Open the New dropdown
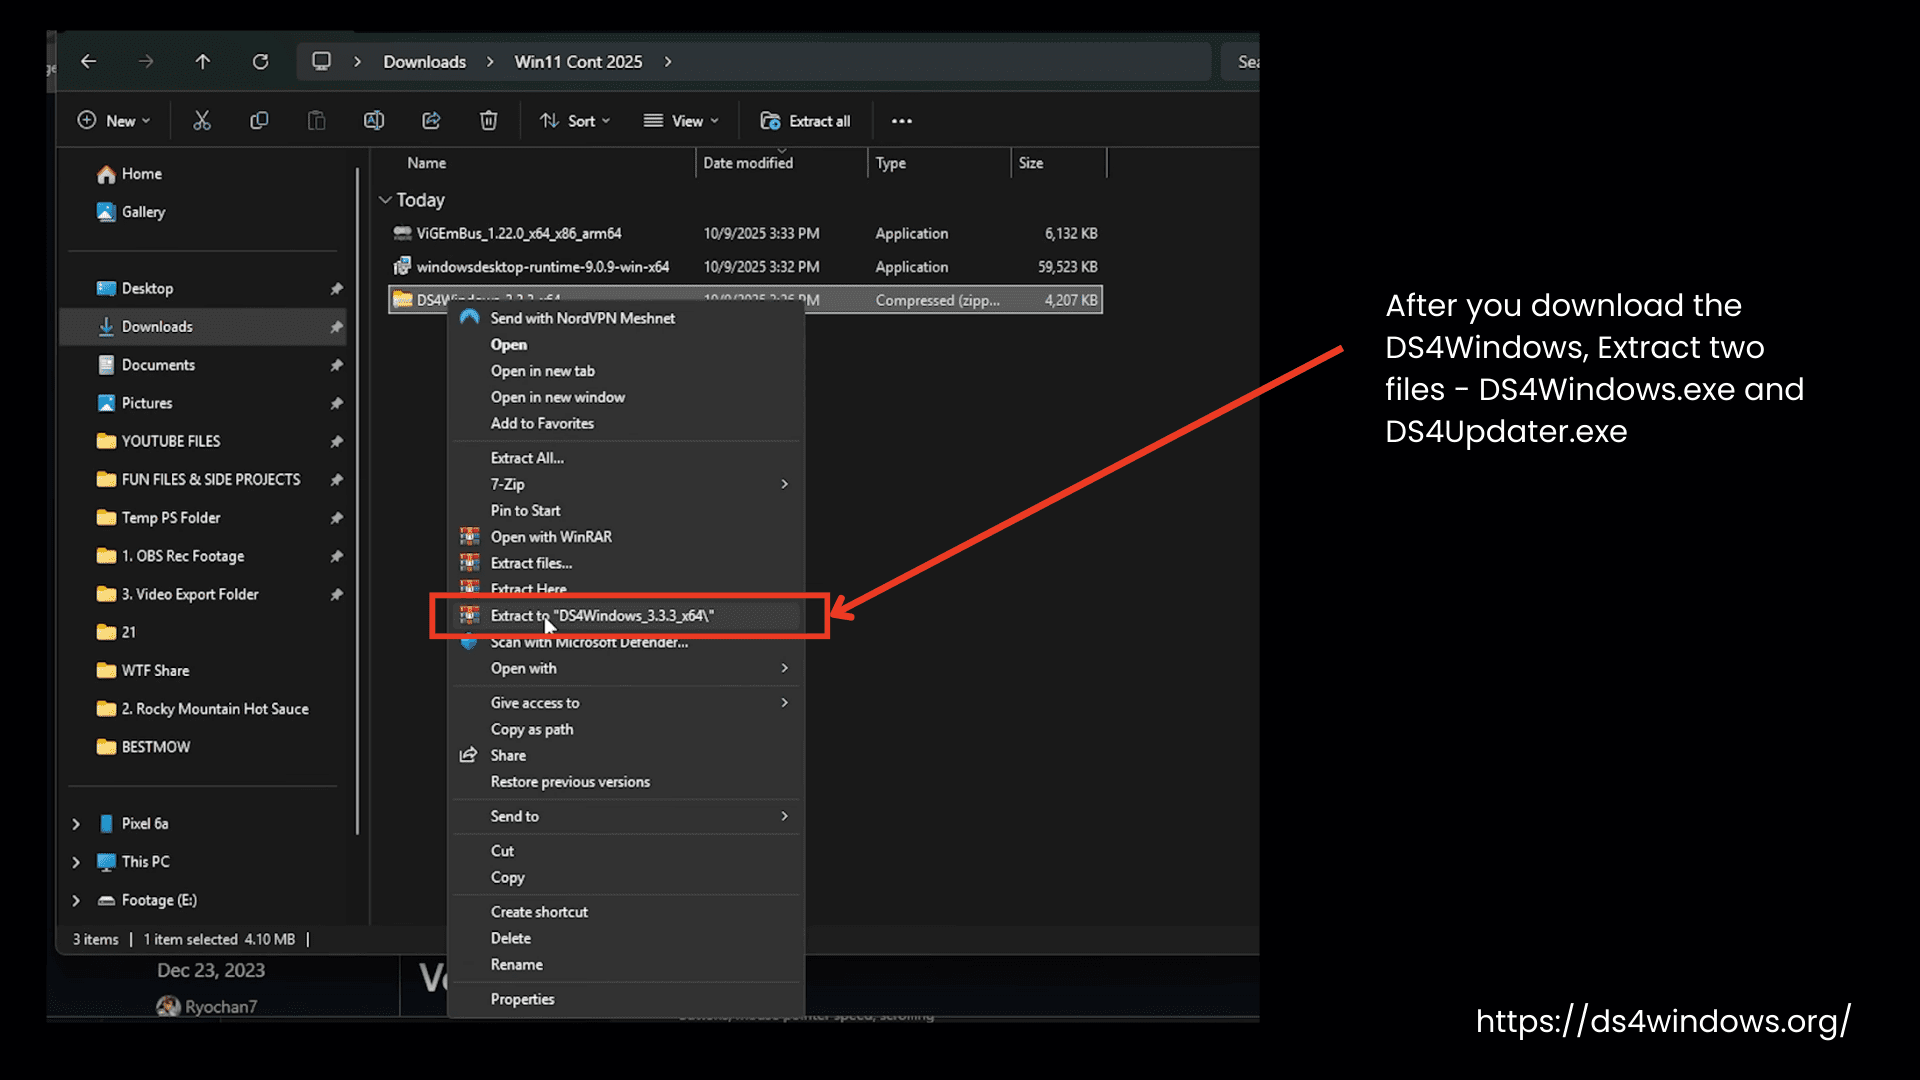The width and height of the screenshot is (1920, 1080). (114, 121)
